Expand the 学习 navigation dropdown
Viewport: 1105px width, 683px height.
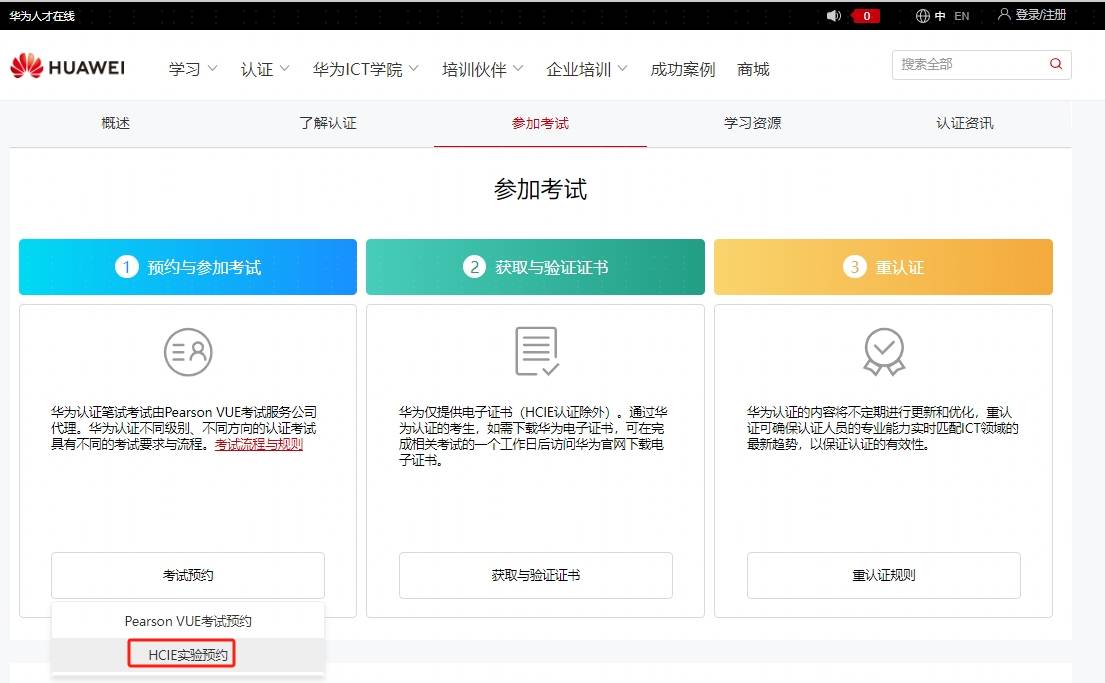[193, 69]
